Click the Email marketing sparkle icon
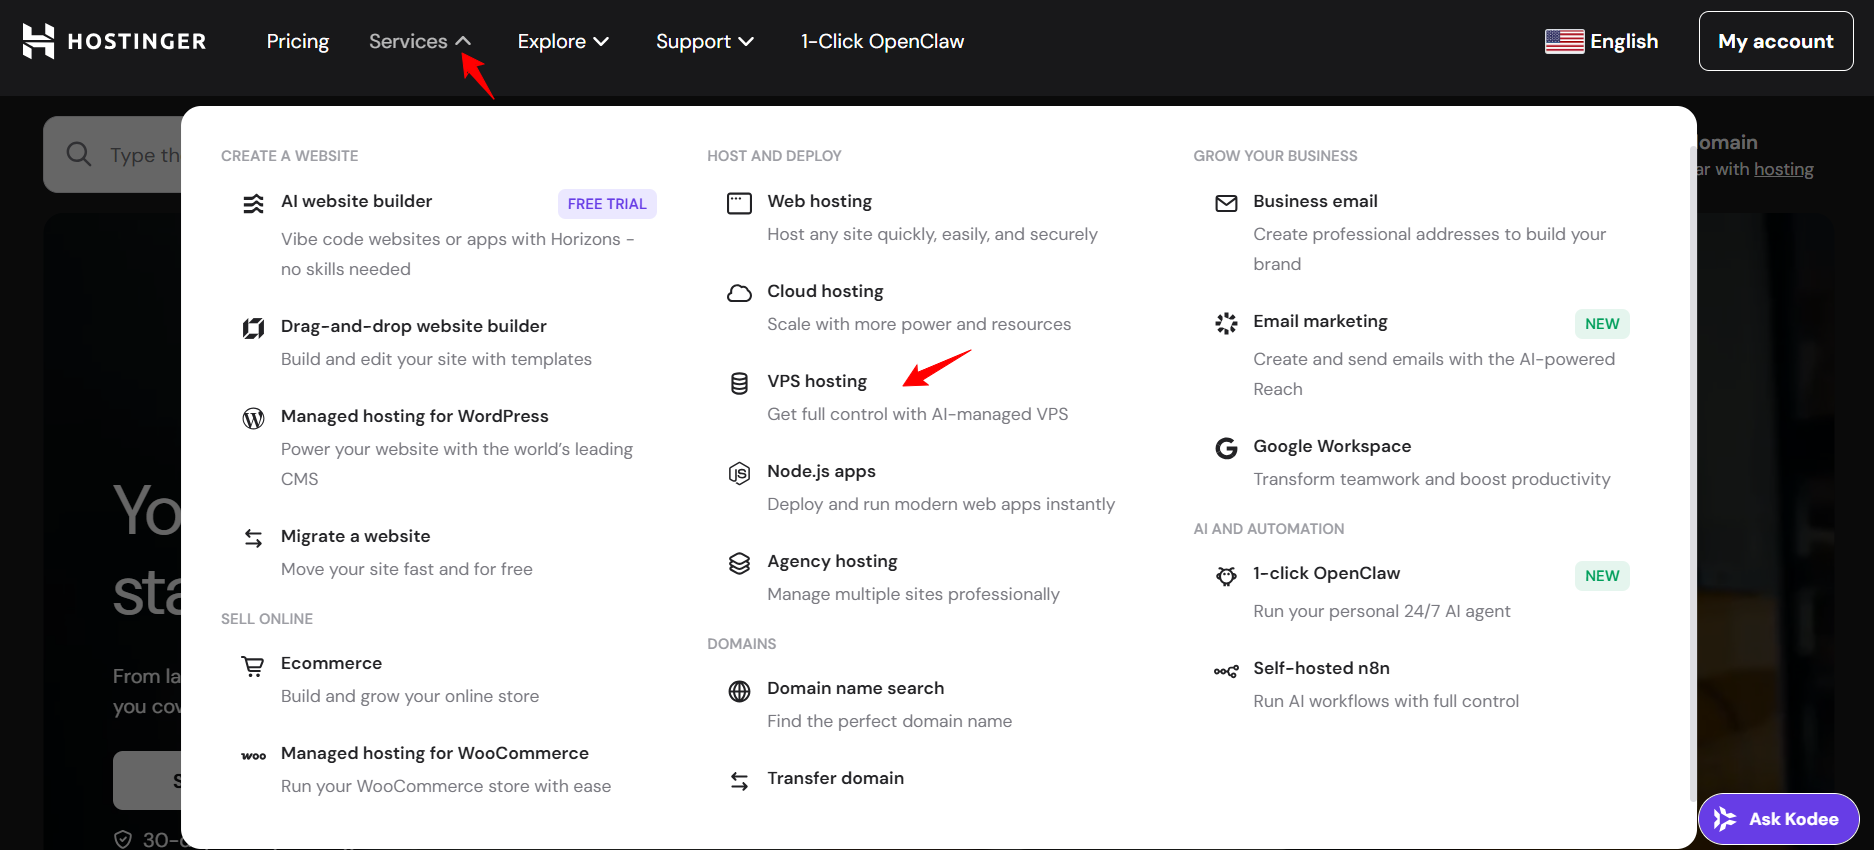1874x850 pixels. coord(1226,323)
